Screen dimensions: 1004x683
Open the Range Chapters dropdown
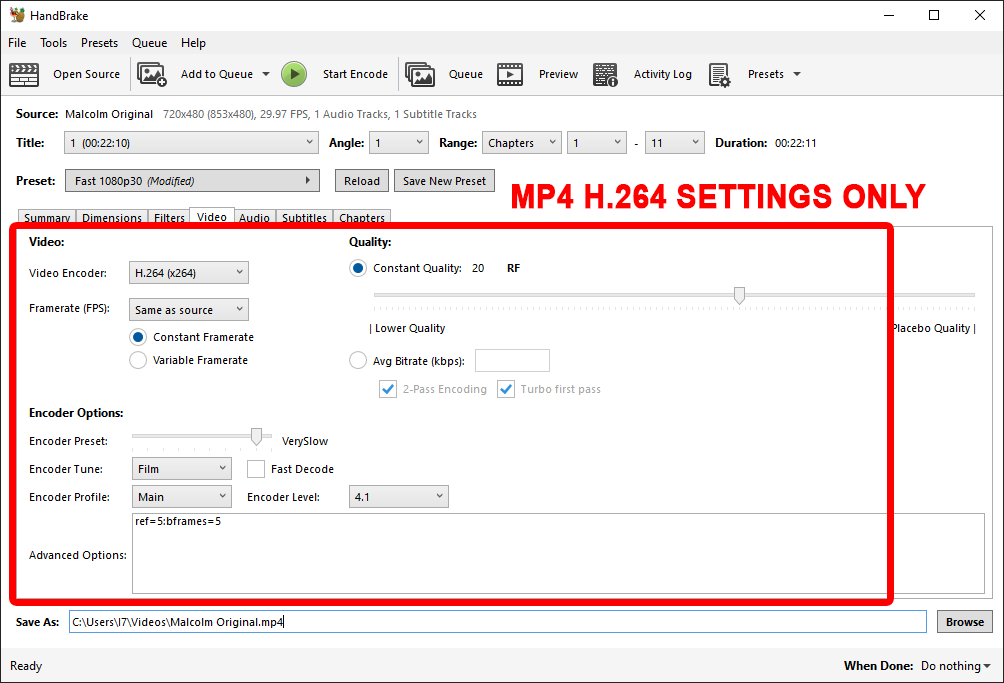click(x=522, y=143)
